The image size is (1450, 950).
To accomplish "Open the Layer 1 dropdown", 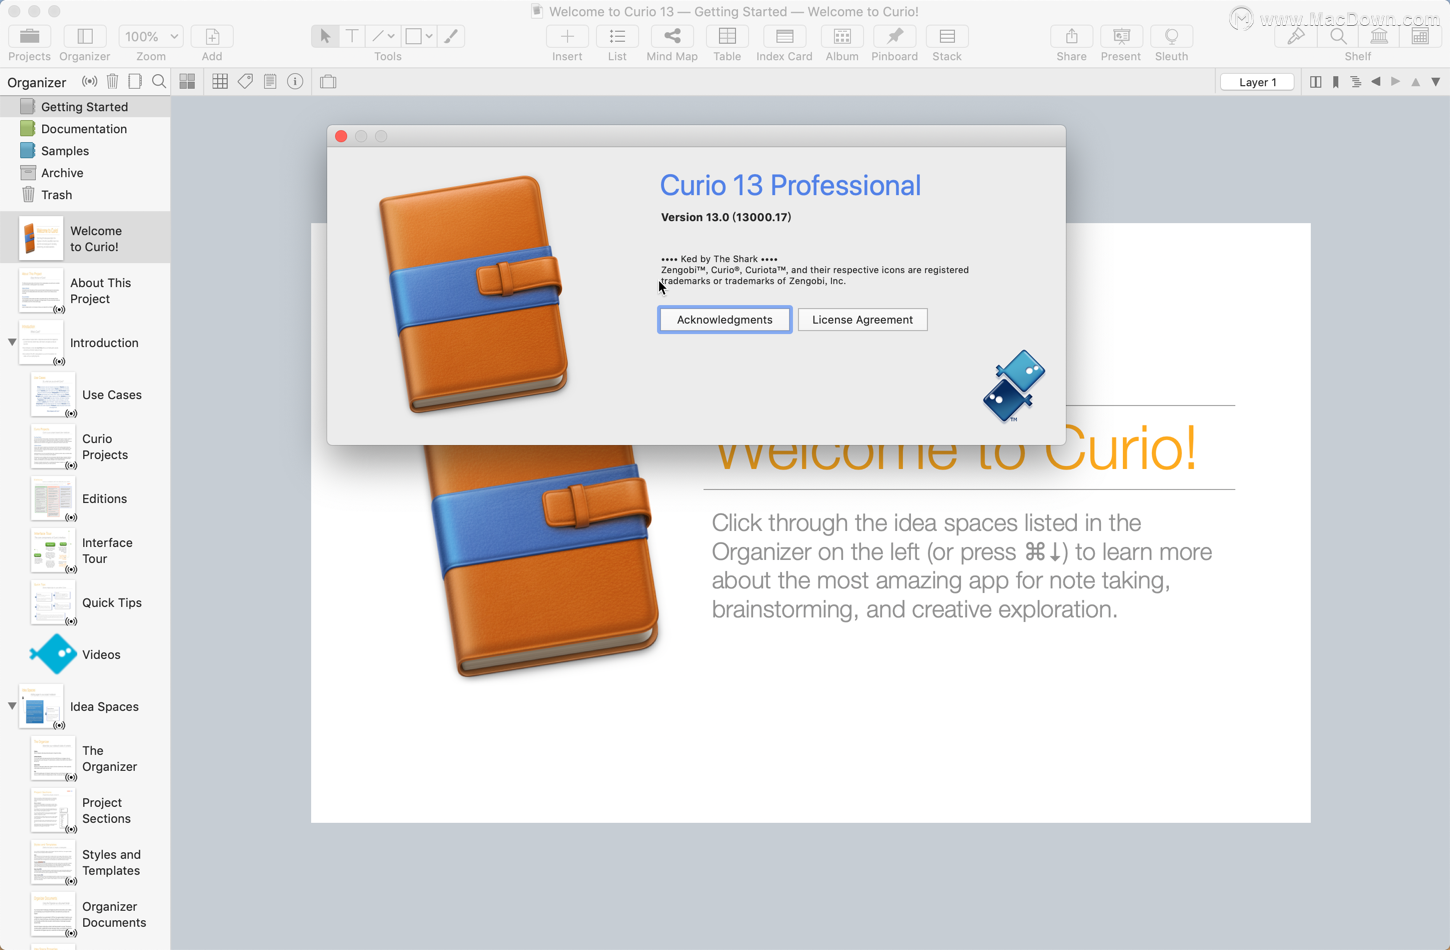I will point(1258,82).
